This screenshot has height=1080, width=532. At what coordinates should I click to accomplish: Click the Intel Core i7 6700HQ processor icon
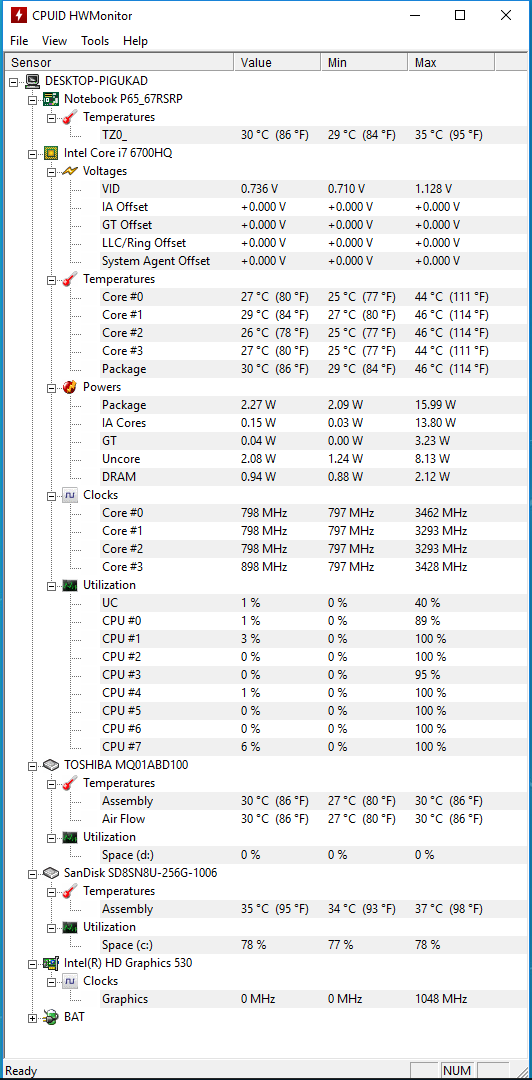coord(51,153)
